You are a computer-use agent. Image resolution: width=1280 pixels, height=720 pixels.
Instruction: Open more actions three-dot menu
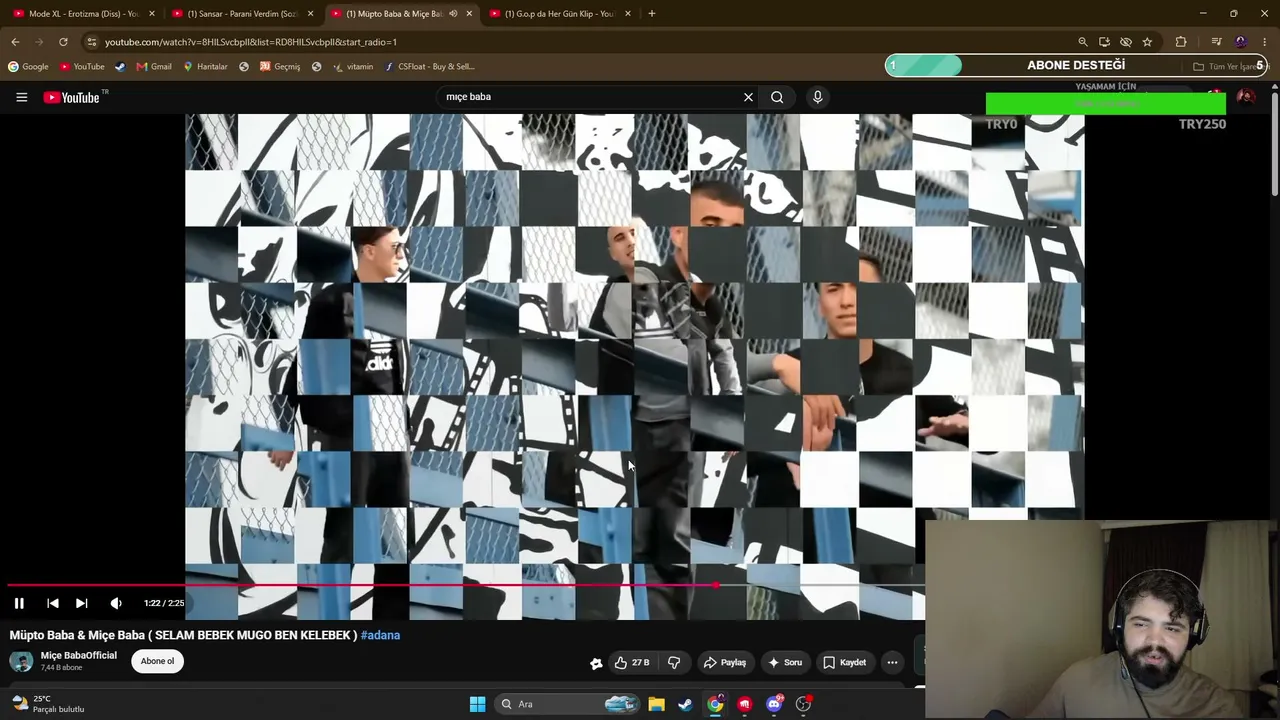tap(892, 662)
